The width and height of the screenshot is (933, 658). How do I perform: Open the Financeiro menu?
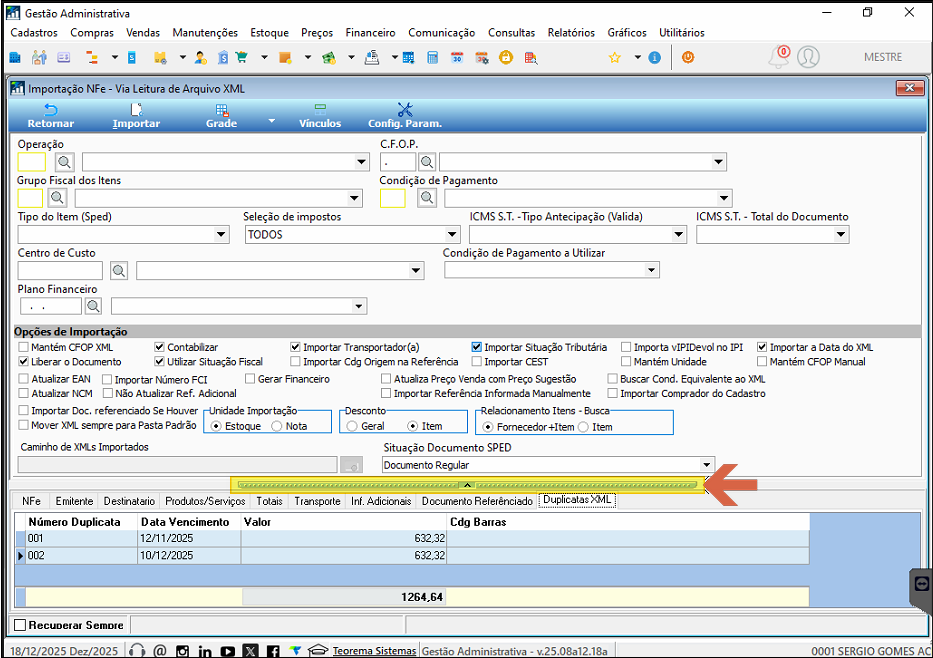tap(370, 33)
